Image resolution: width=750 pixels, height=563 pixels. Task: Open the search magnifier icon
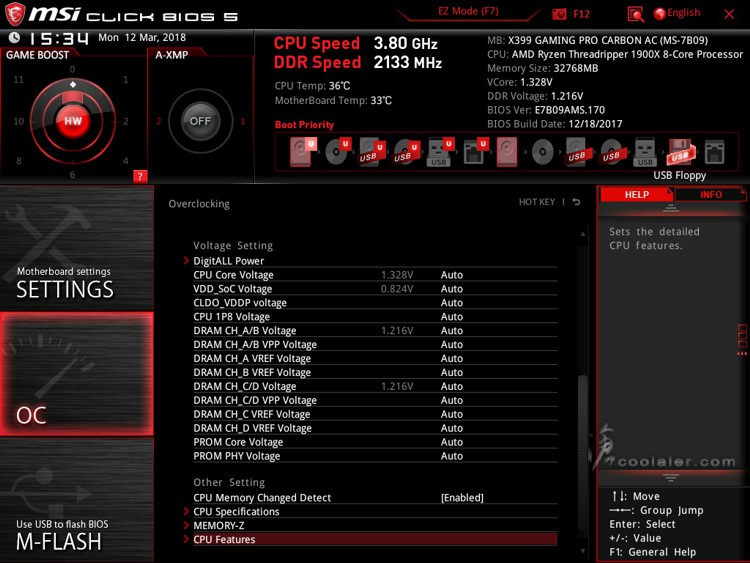coord(635,14)
